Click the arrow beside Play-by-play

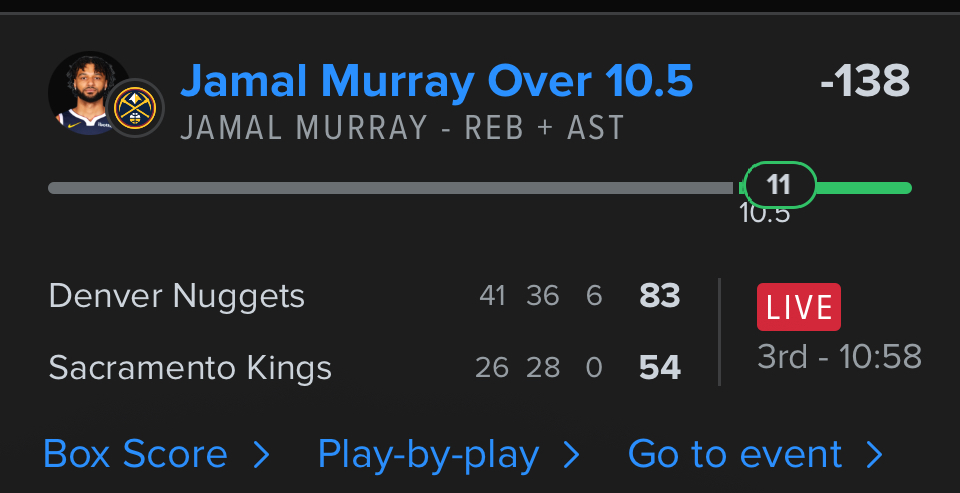[572, 456]
